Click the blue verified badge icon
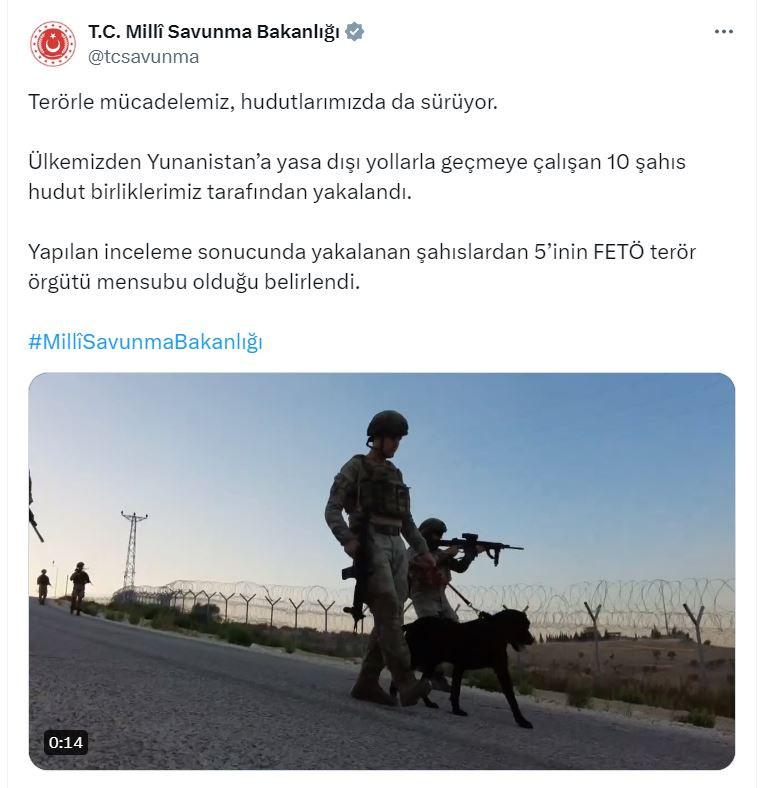The height and width of the screenshot is (788, 774). click(x=355, y=32)
